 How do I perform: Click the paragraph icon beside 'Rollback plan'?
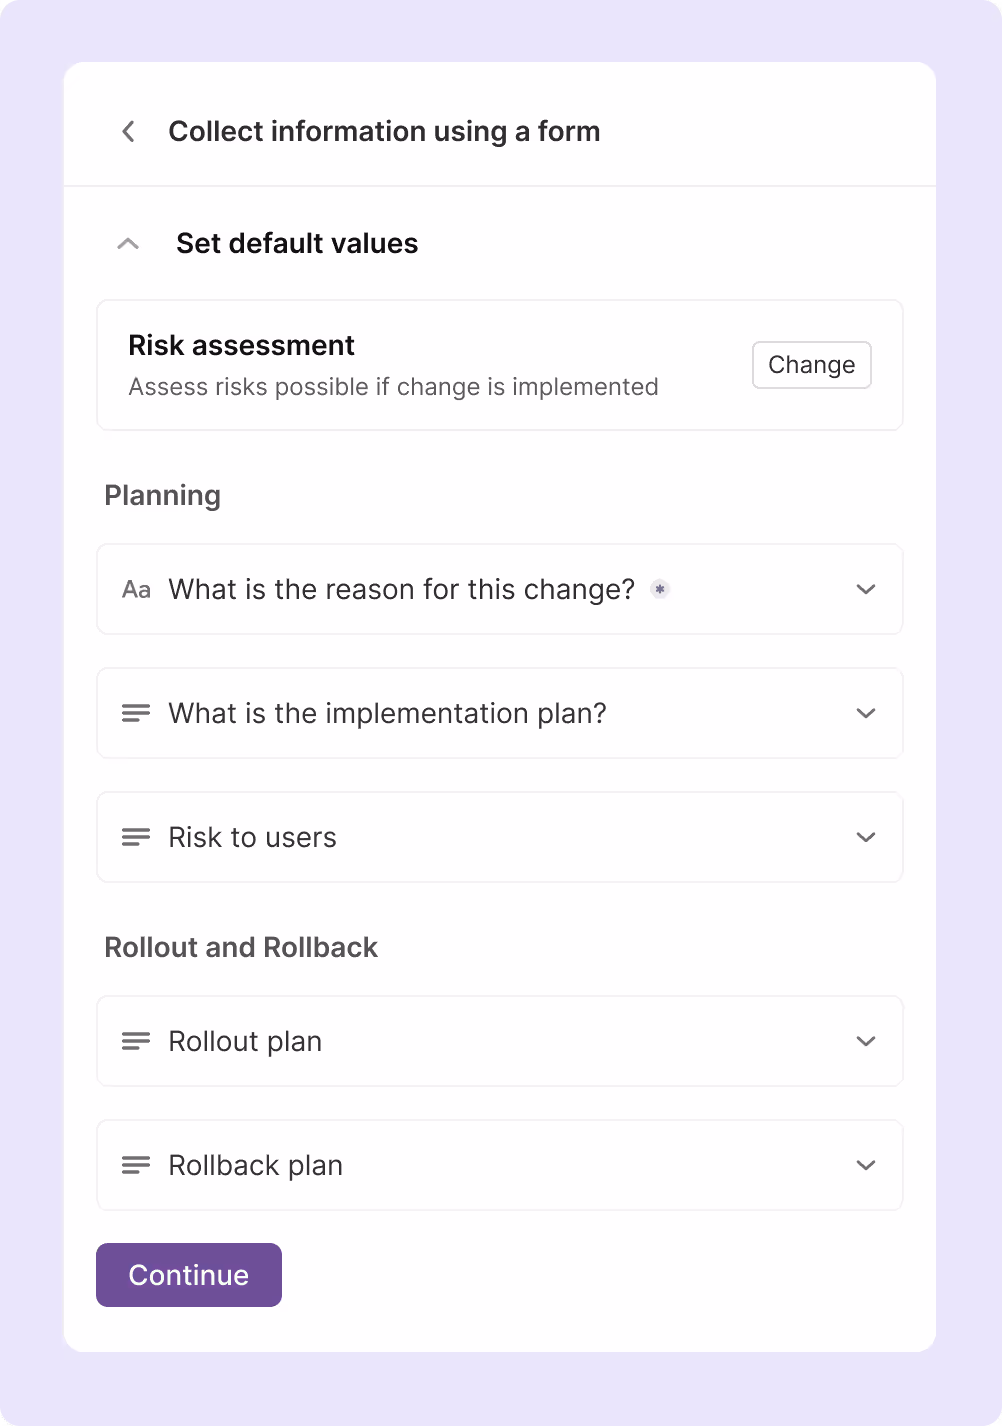[135, 1165]
